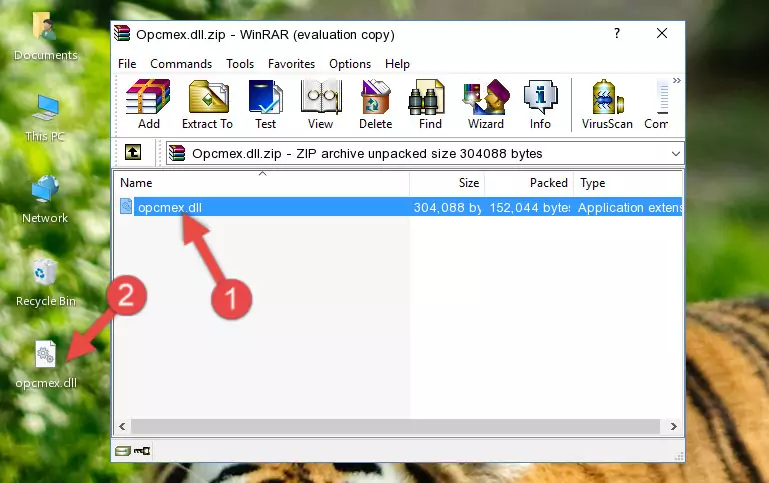Run the Test archive tool
The height and width of the screenshot is (483, 769).
(265, 104)
